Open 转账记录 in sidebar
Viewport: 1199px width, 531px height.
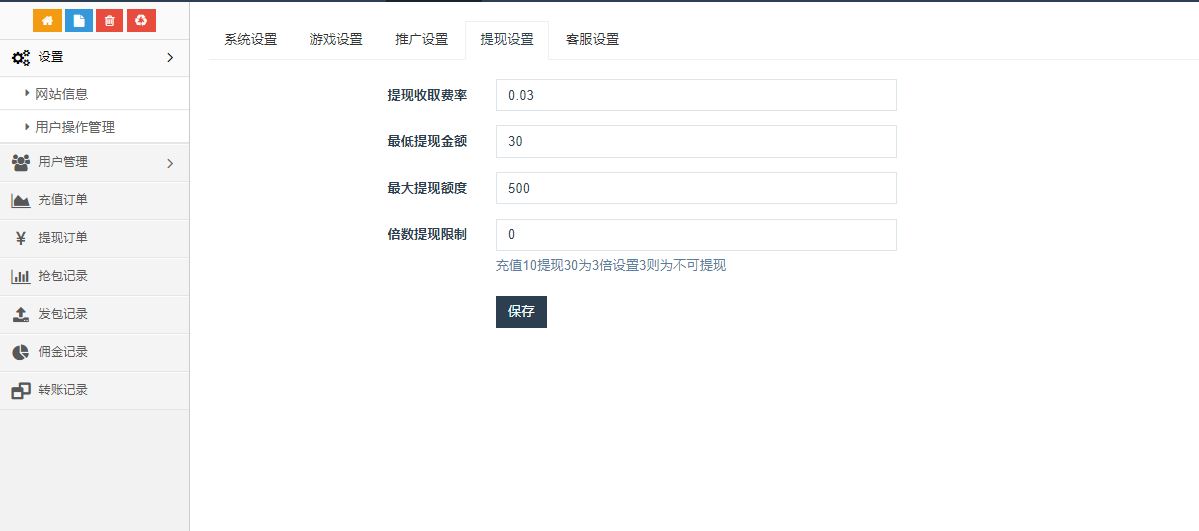click(95, 390)
